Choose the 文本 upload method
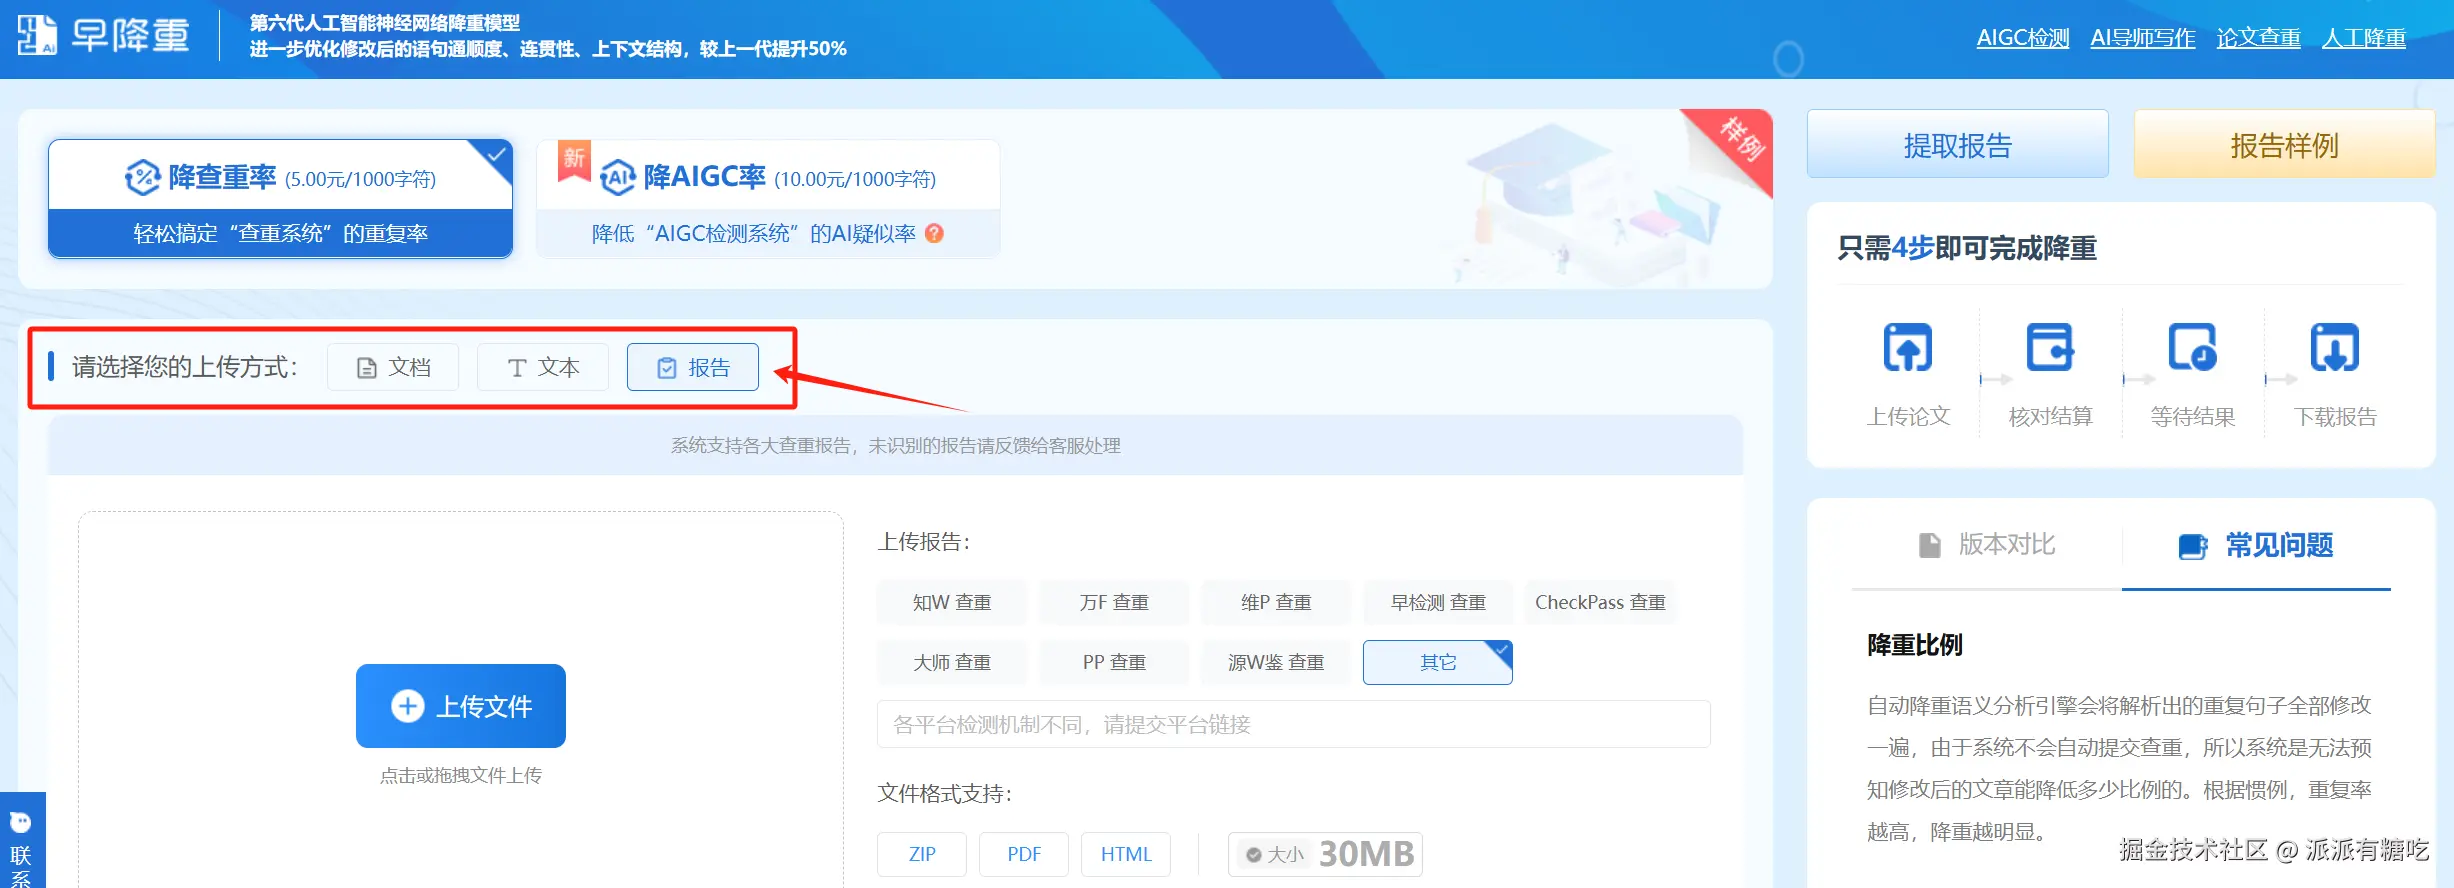This screenshot has height=888, width=2454. (543, 367)
